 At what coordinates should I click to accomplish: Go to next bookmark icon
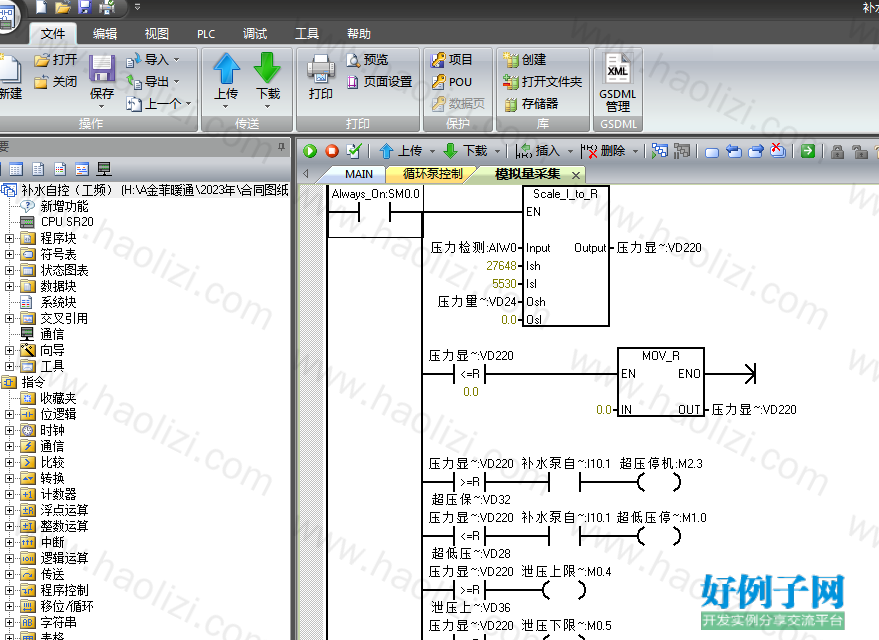tap(756, 151)
